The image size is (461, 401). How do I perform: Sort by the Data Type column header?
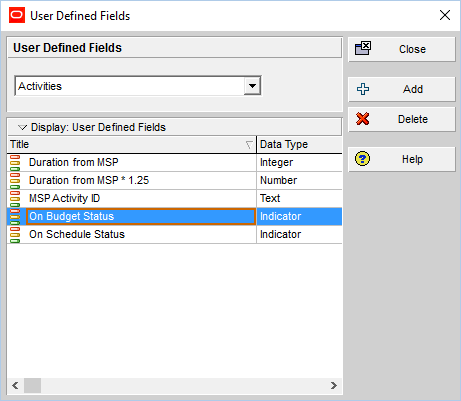pyautogui.click(x=299, y=144)
